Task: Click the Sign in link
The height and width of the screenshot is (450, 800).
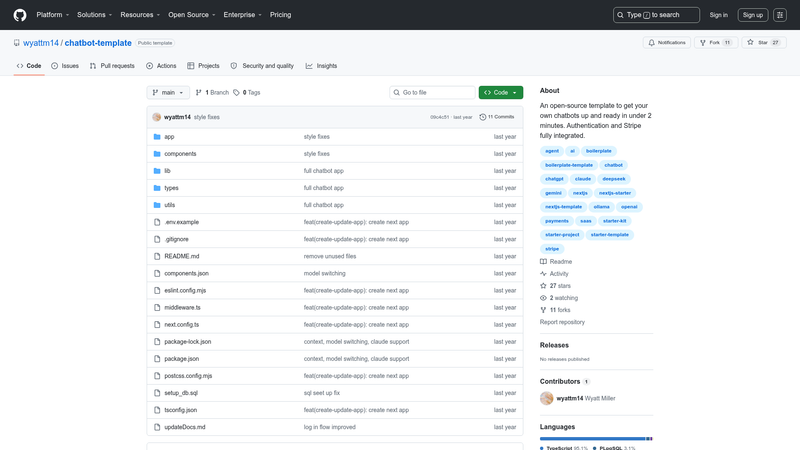Action: click(x=718, y=15)
